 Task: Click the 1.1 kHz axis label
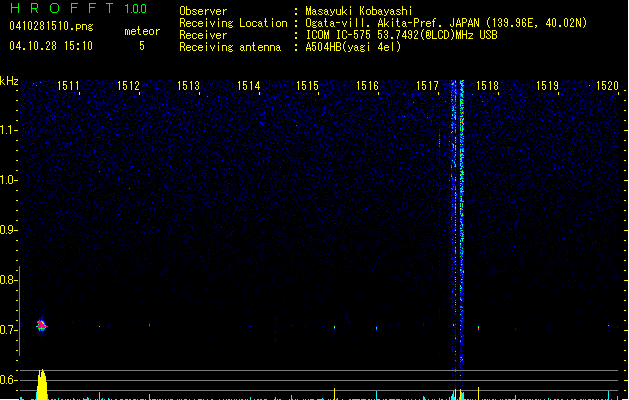coord(8,130)
